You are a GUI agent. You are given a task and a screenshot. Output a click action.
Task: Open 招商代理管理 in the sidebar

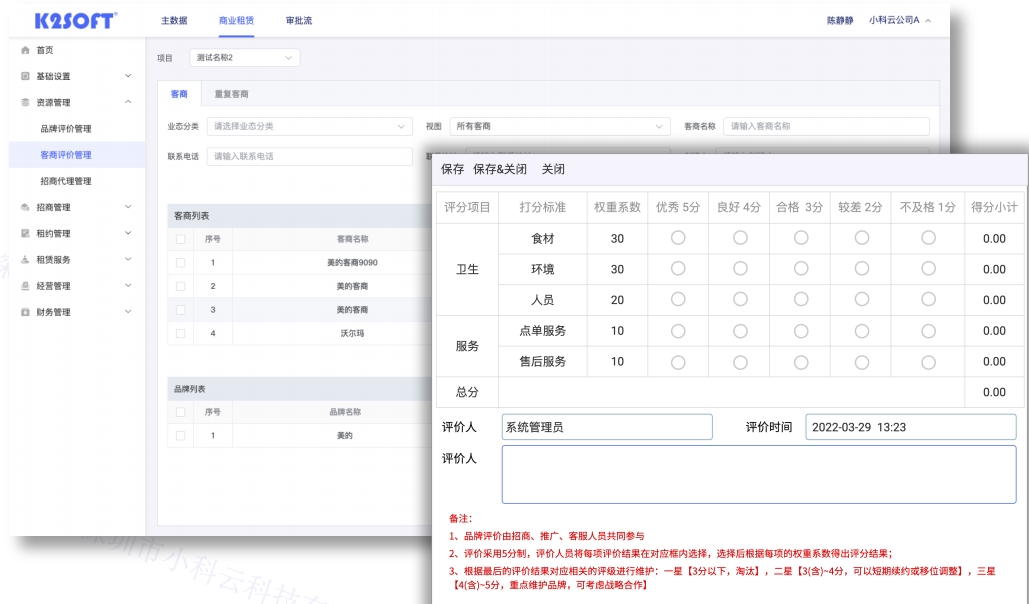(x=66, y=181)
